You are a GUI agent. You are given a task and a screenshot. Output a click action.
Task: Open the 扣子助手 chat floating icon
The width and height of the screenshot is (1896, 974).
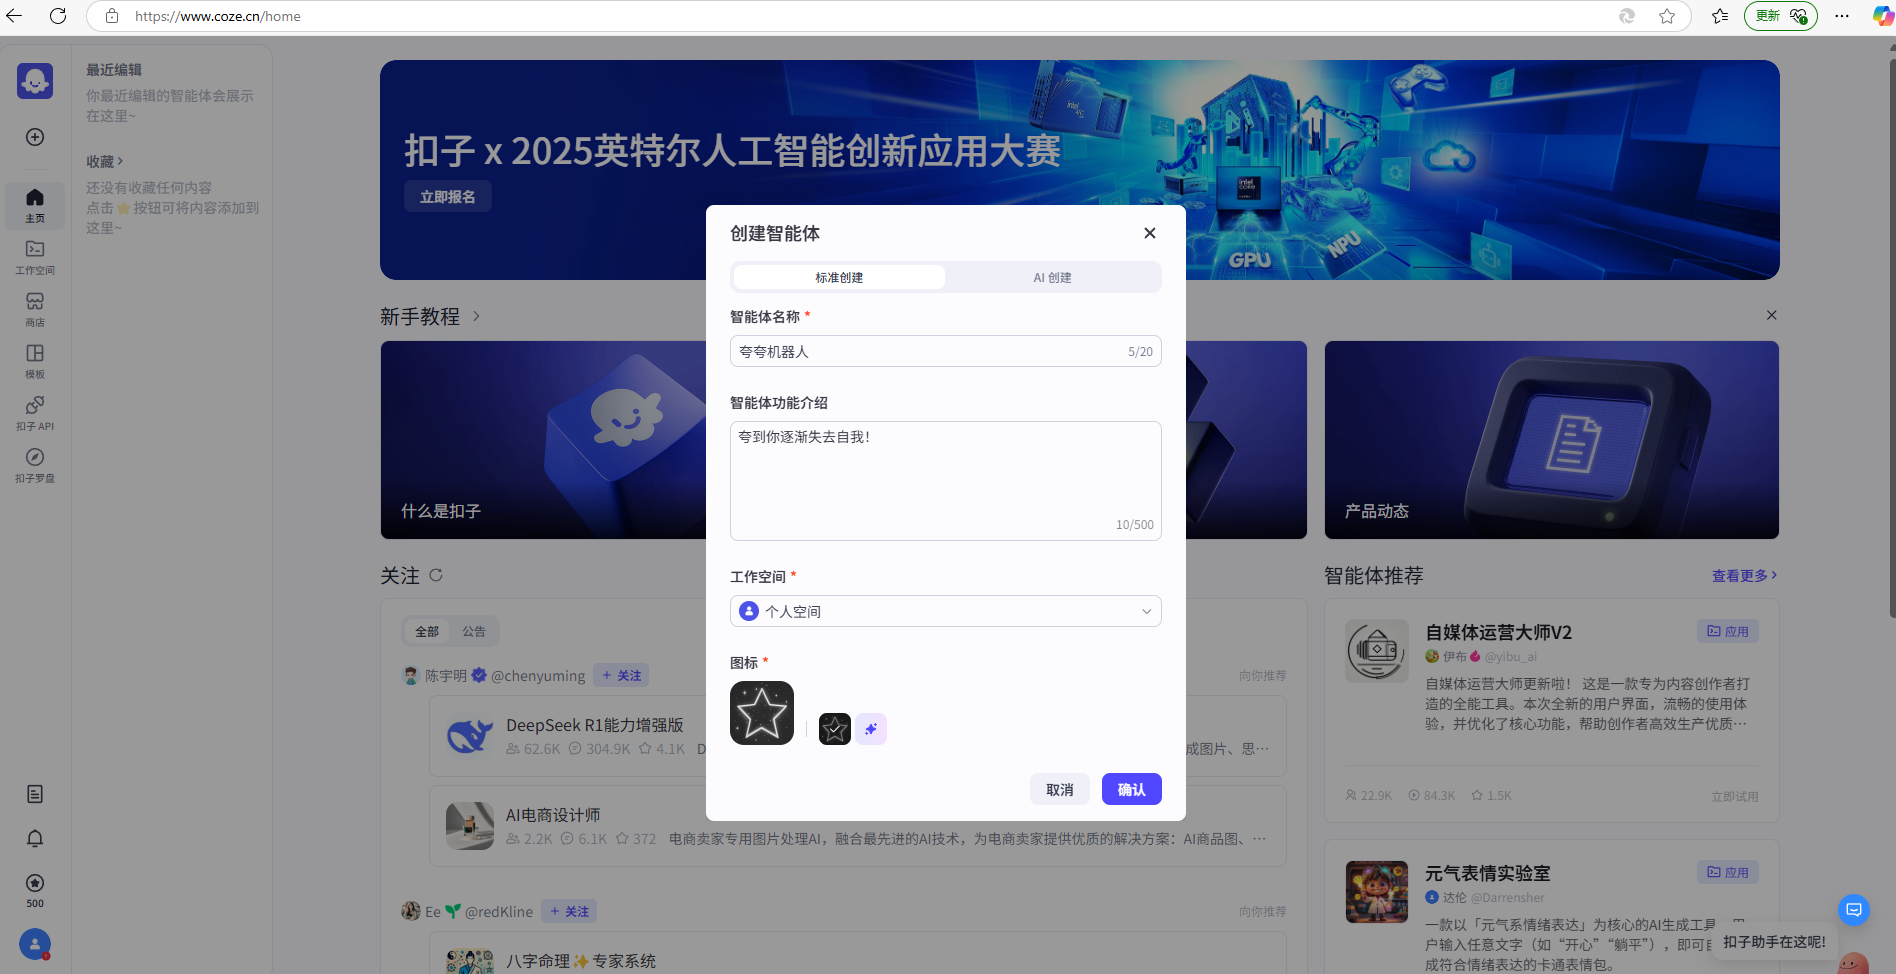point(1854,909)
